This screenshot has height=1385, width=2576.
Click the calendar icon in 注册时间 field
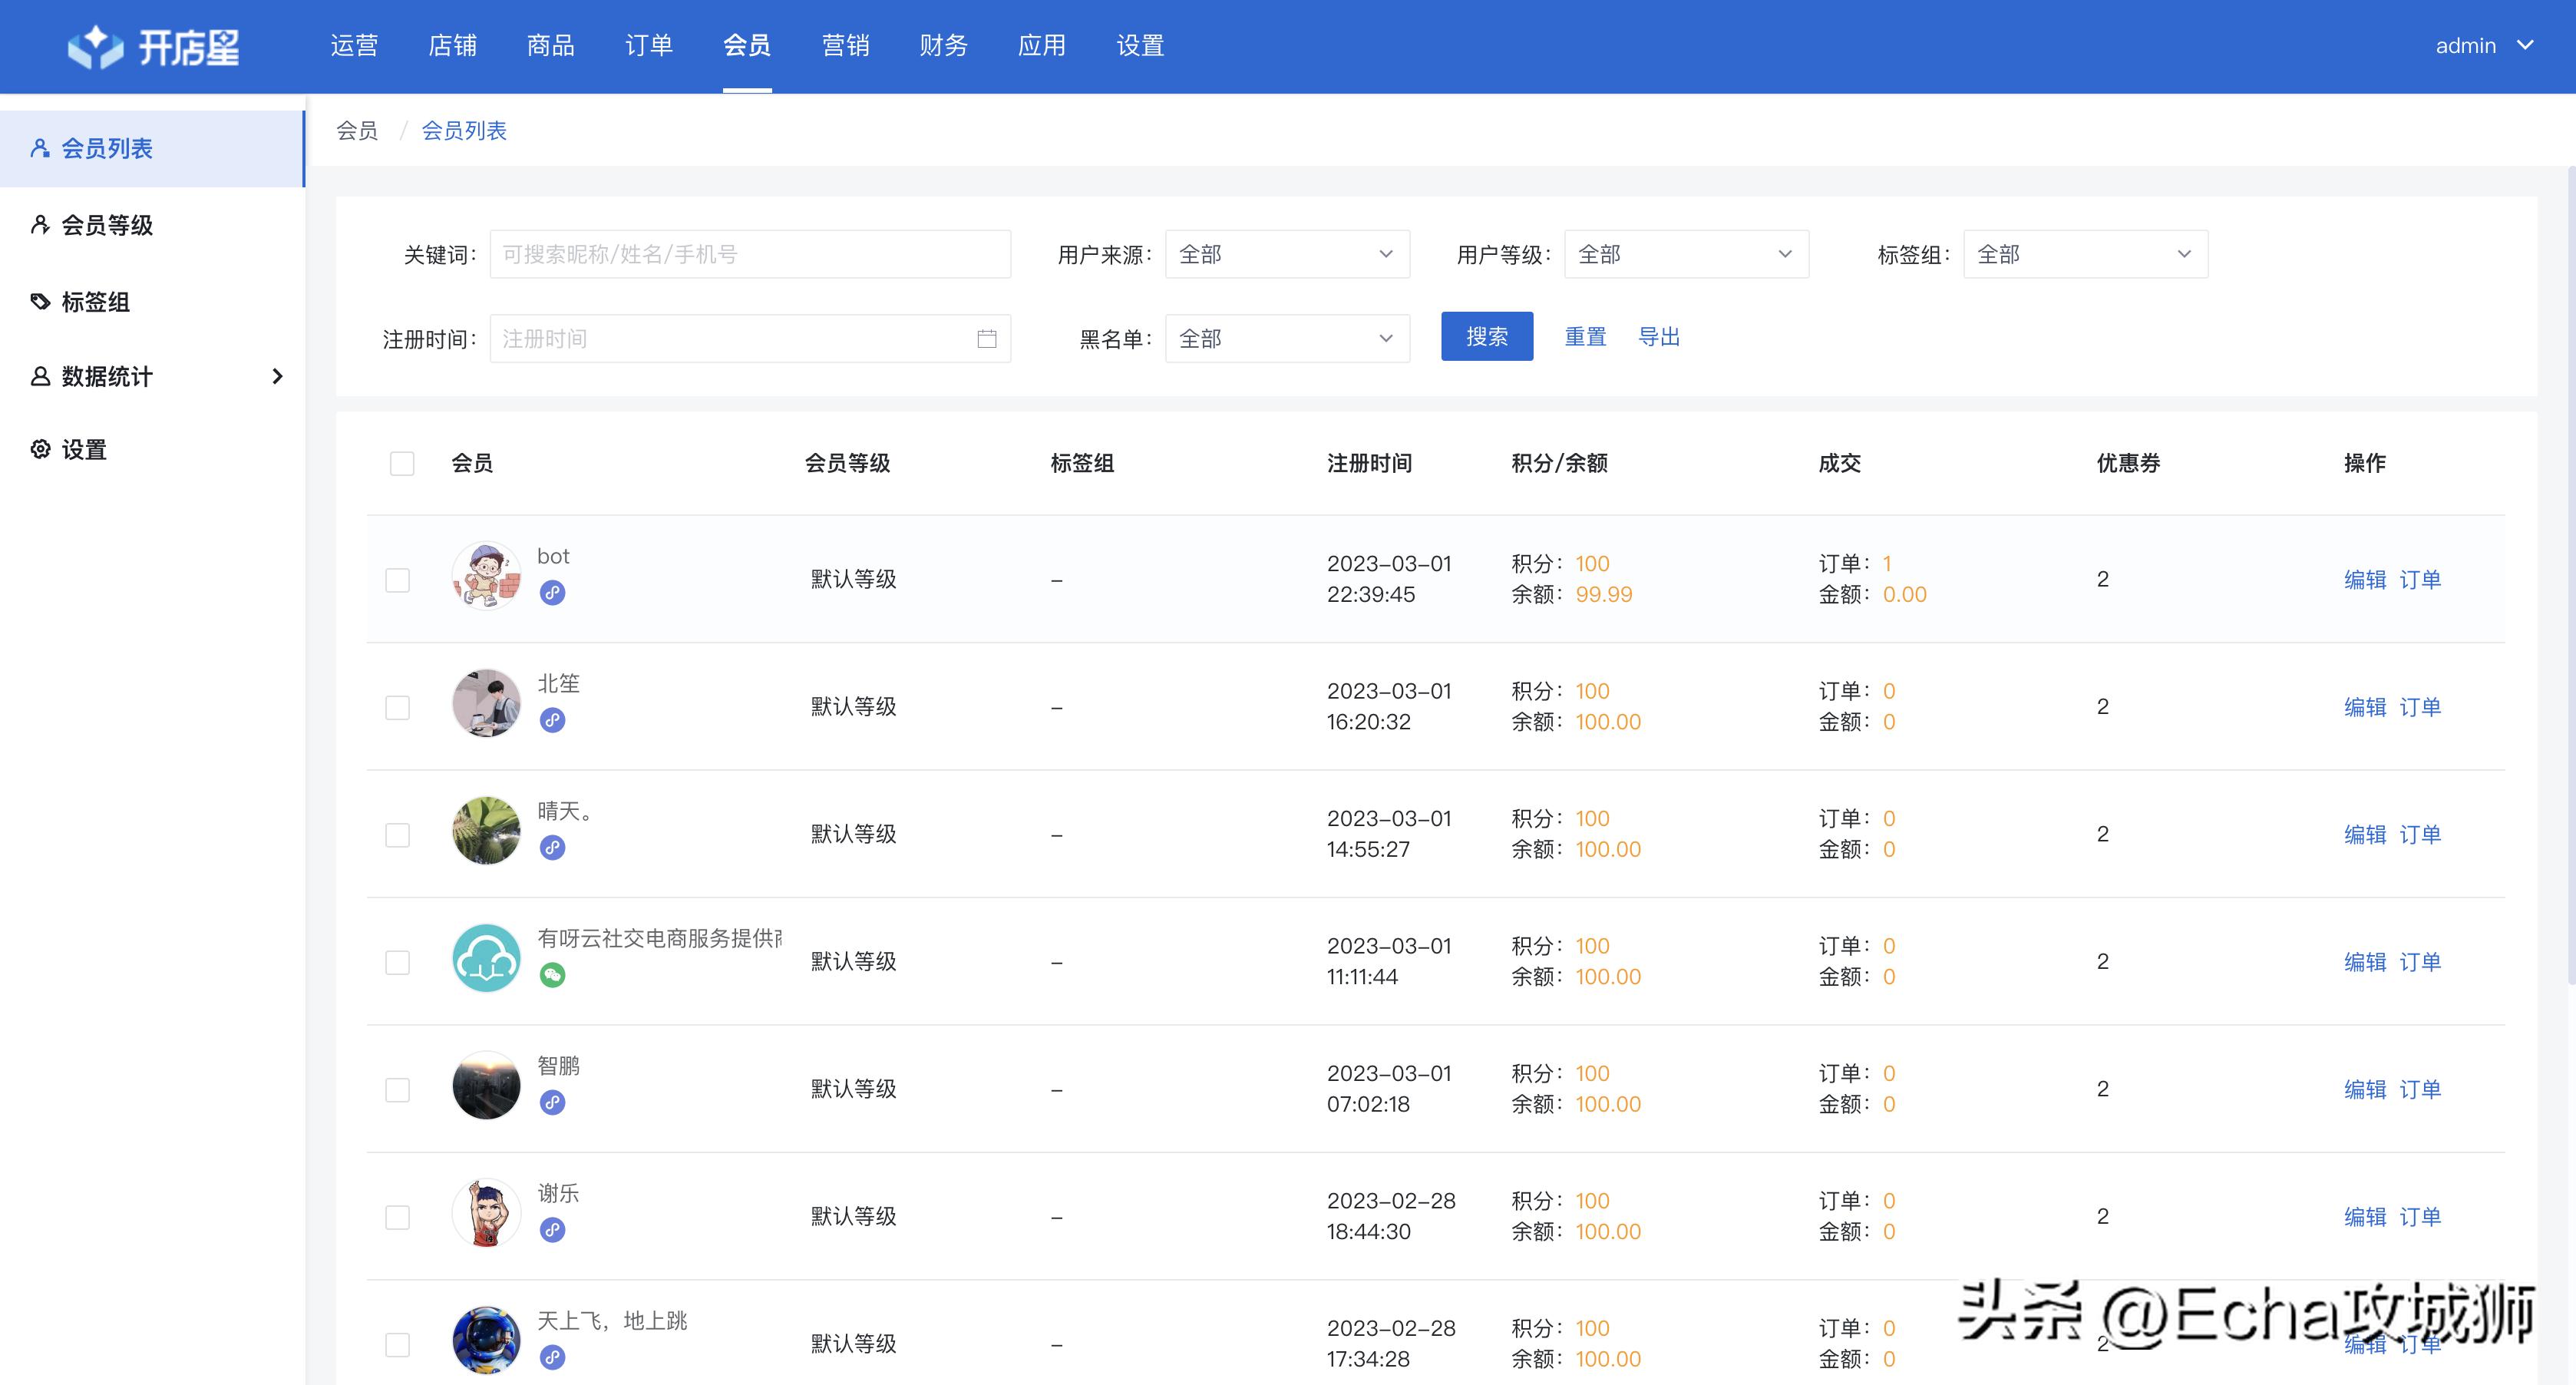point(986,338)
